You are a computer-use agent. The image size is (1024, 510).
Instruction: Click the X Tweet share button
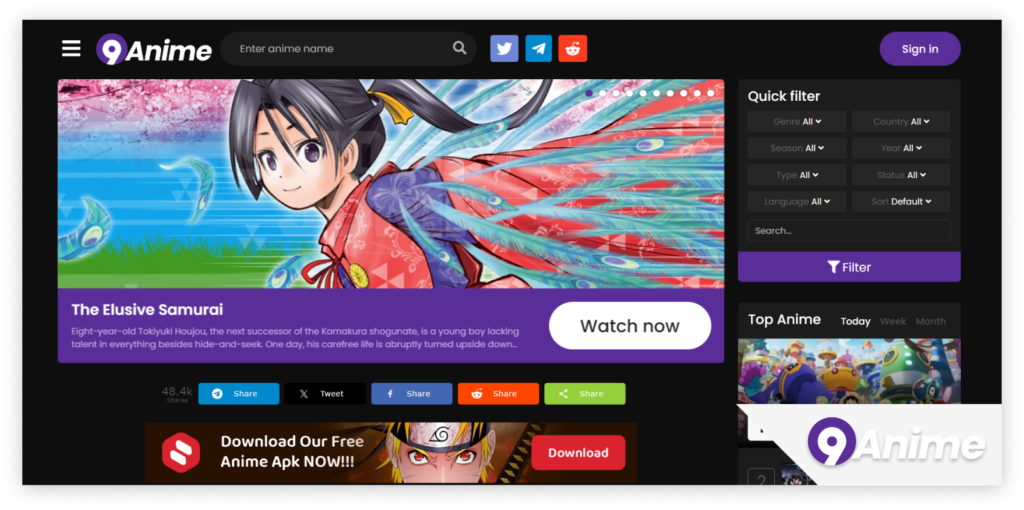click(x=325, y=394)
